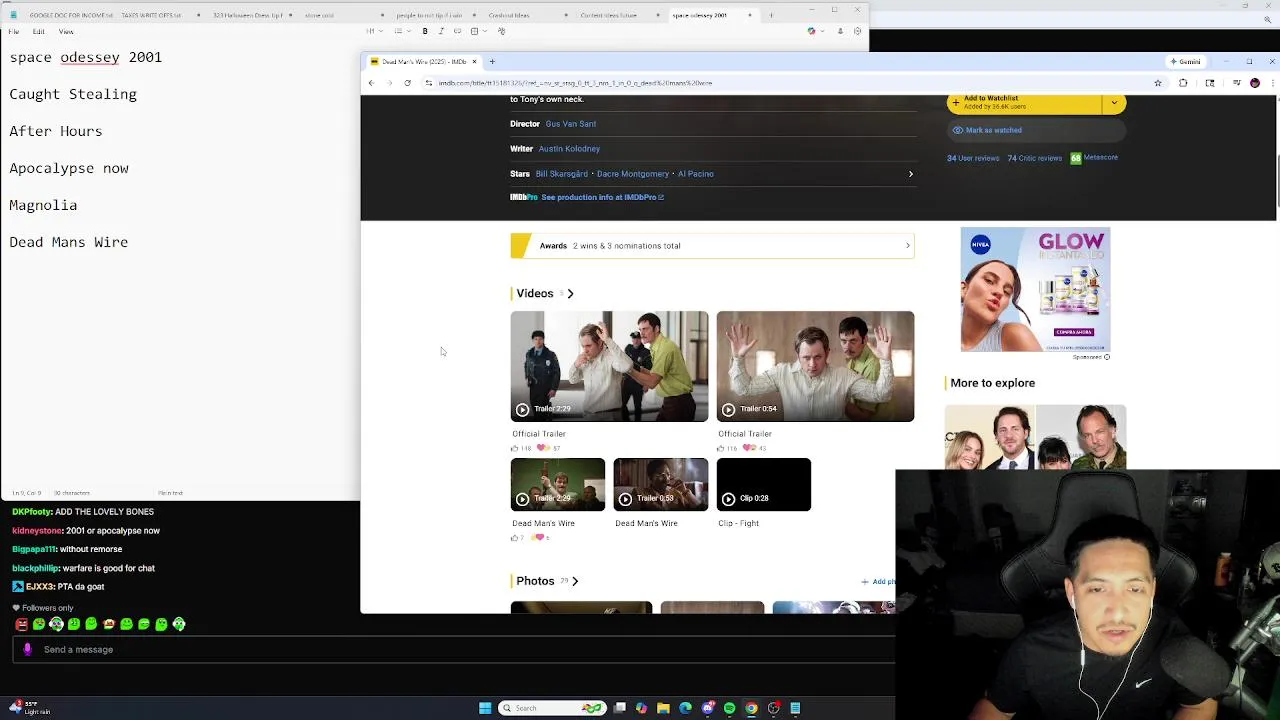Open the Notepad View menu

point(66,31)
